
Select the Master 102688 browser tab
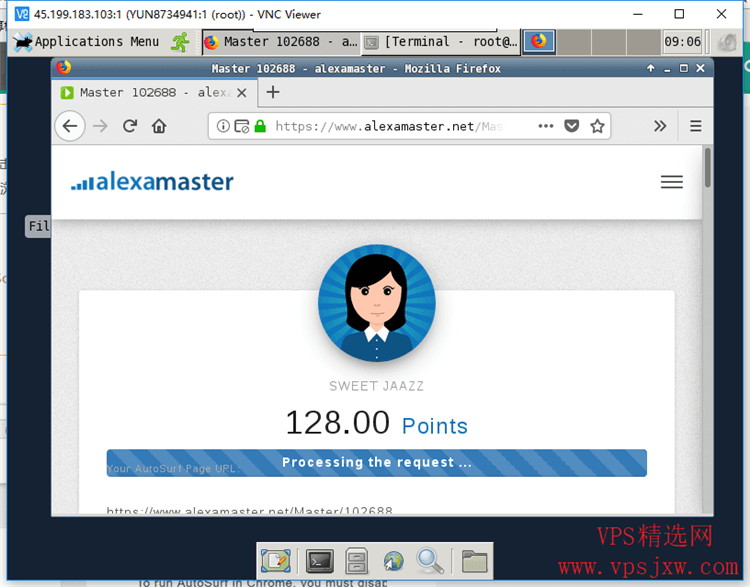[150, 92]
